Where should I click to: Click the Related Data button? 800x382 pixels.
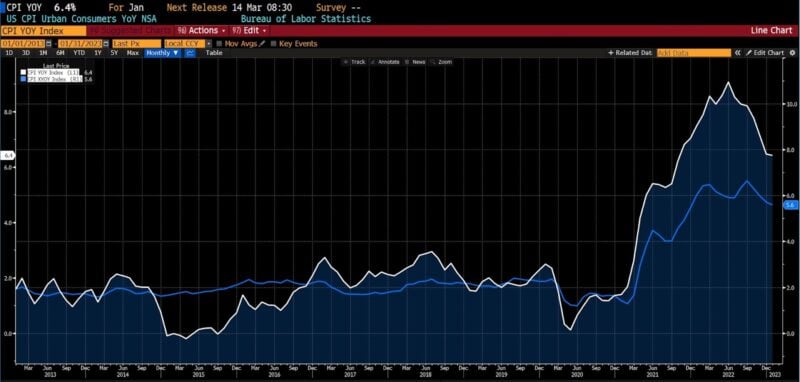[x=630, y=53]
